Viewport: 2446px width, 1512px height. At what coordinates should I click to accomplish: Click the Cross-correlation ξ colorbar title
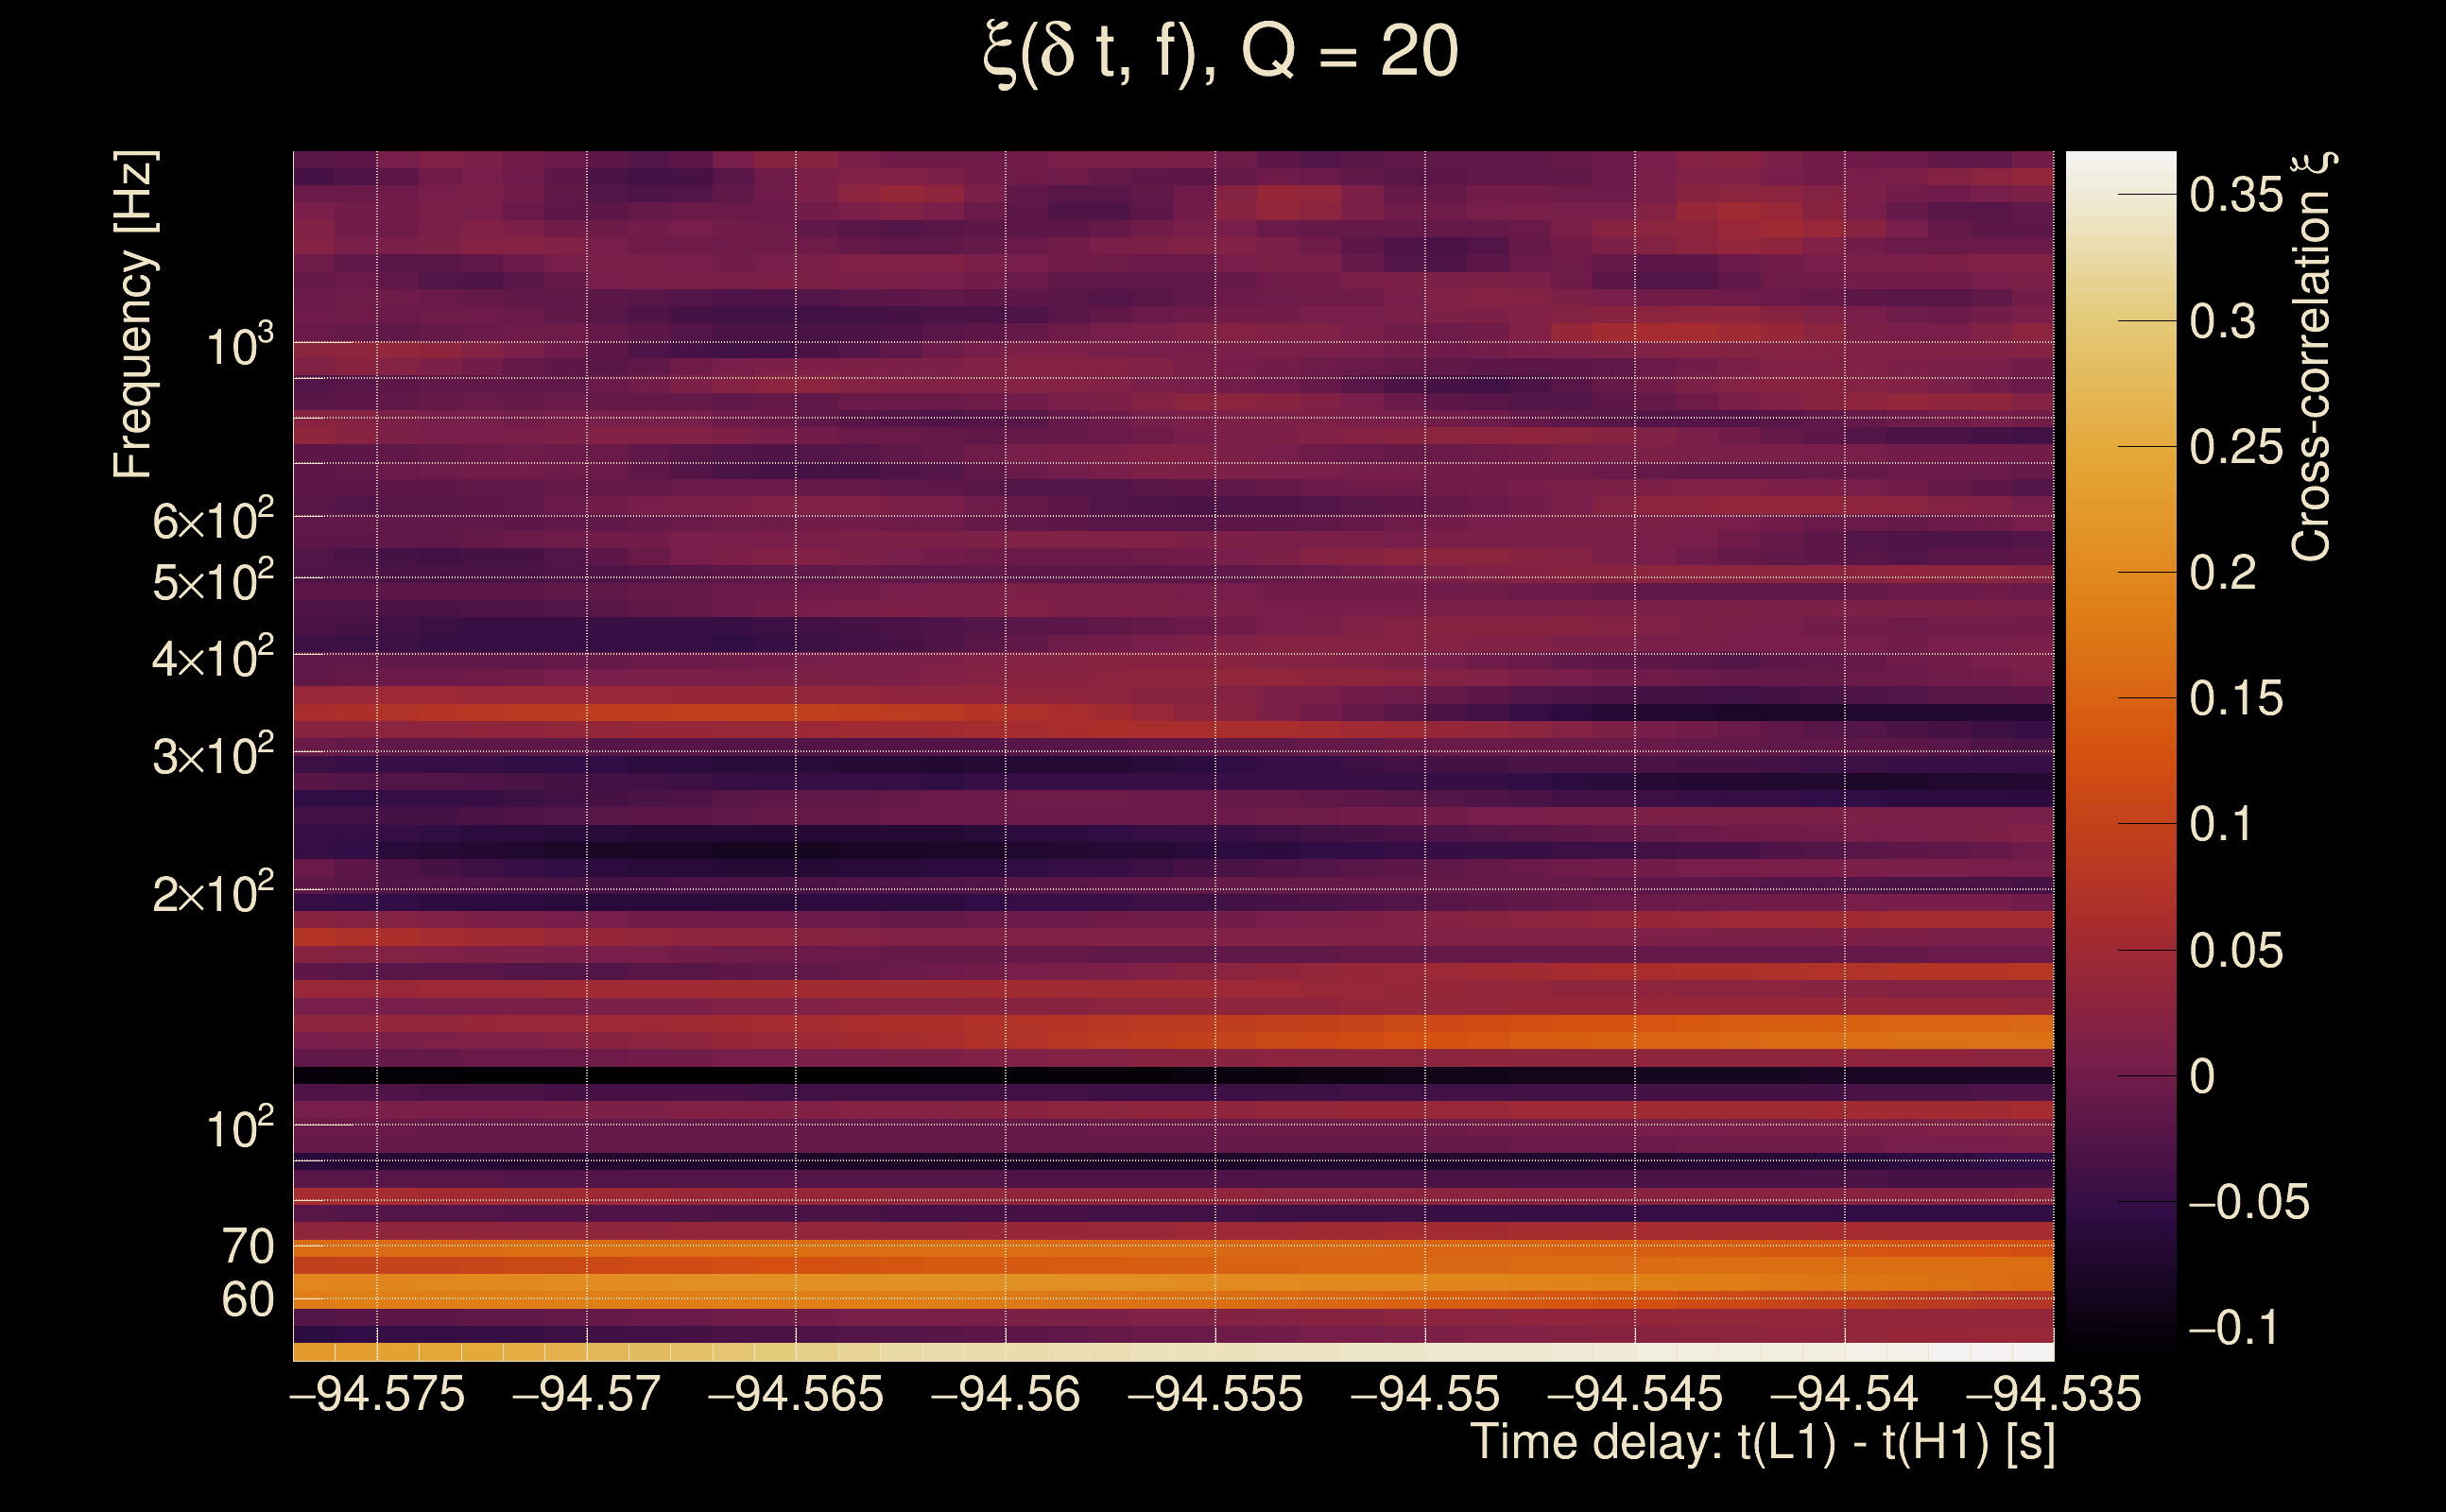(x=2312, y=357)
